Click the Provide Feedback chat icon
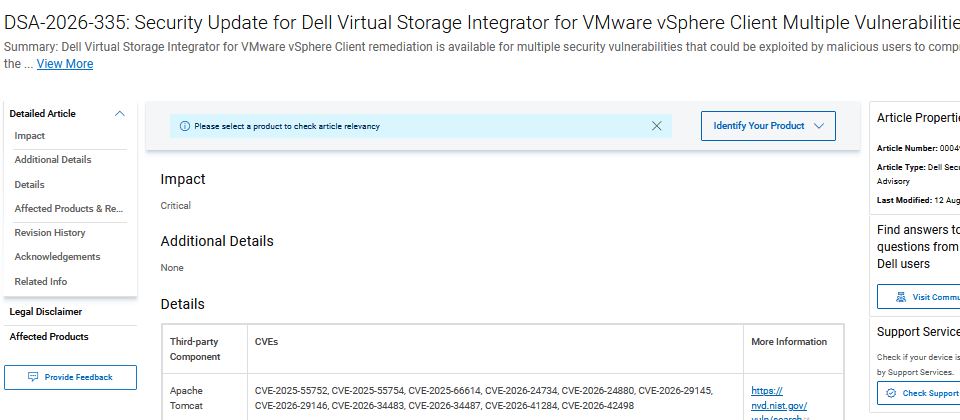 tap(33, 377)
